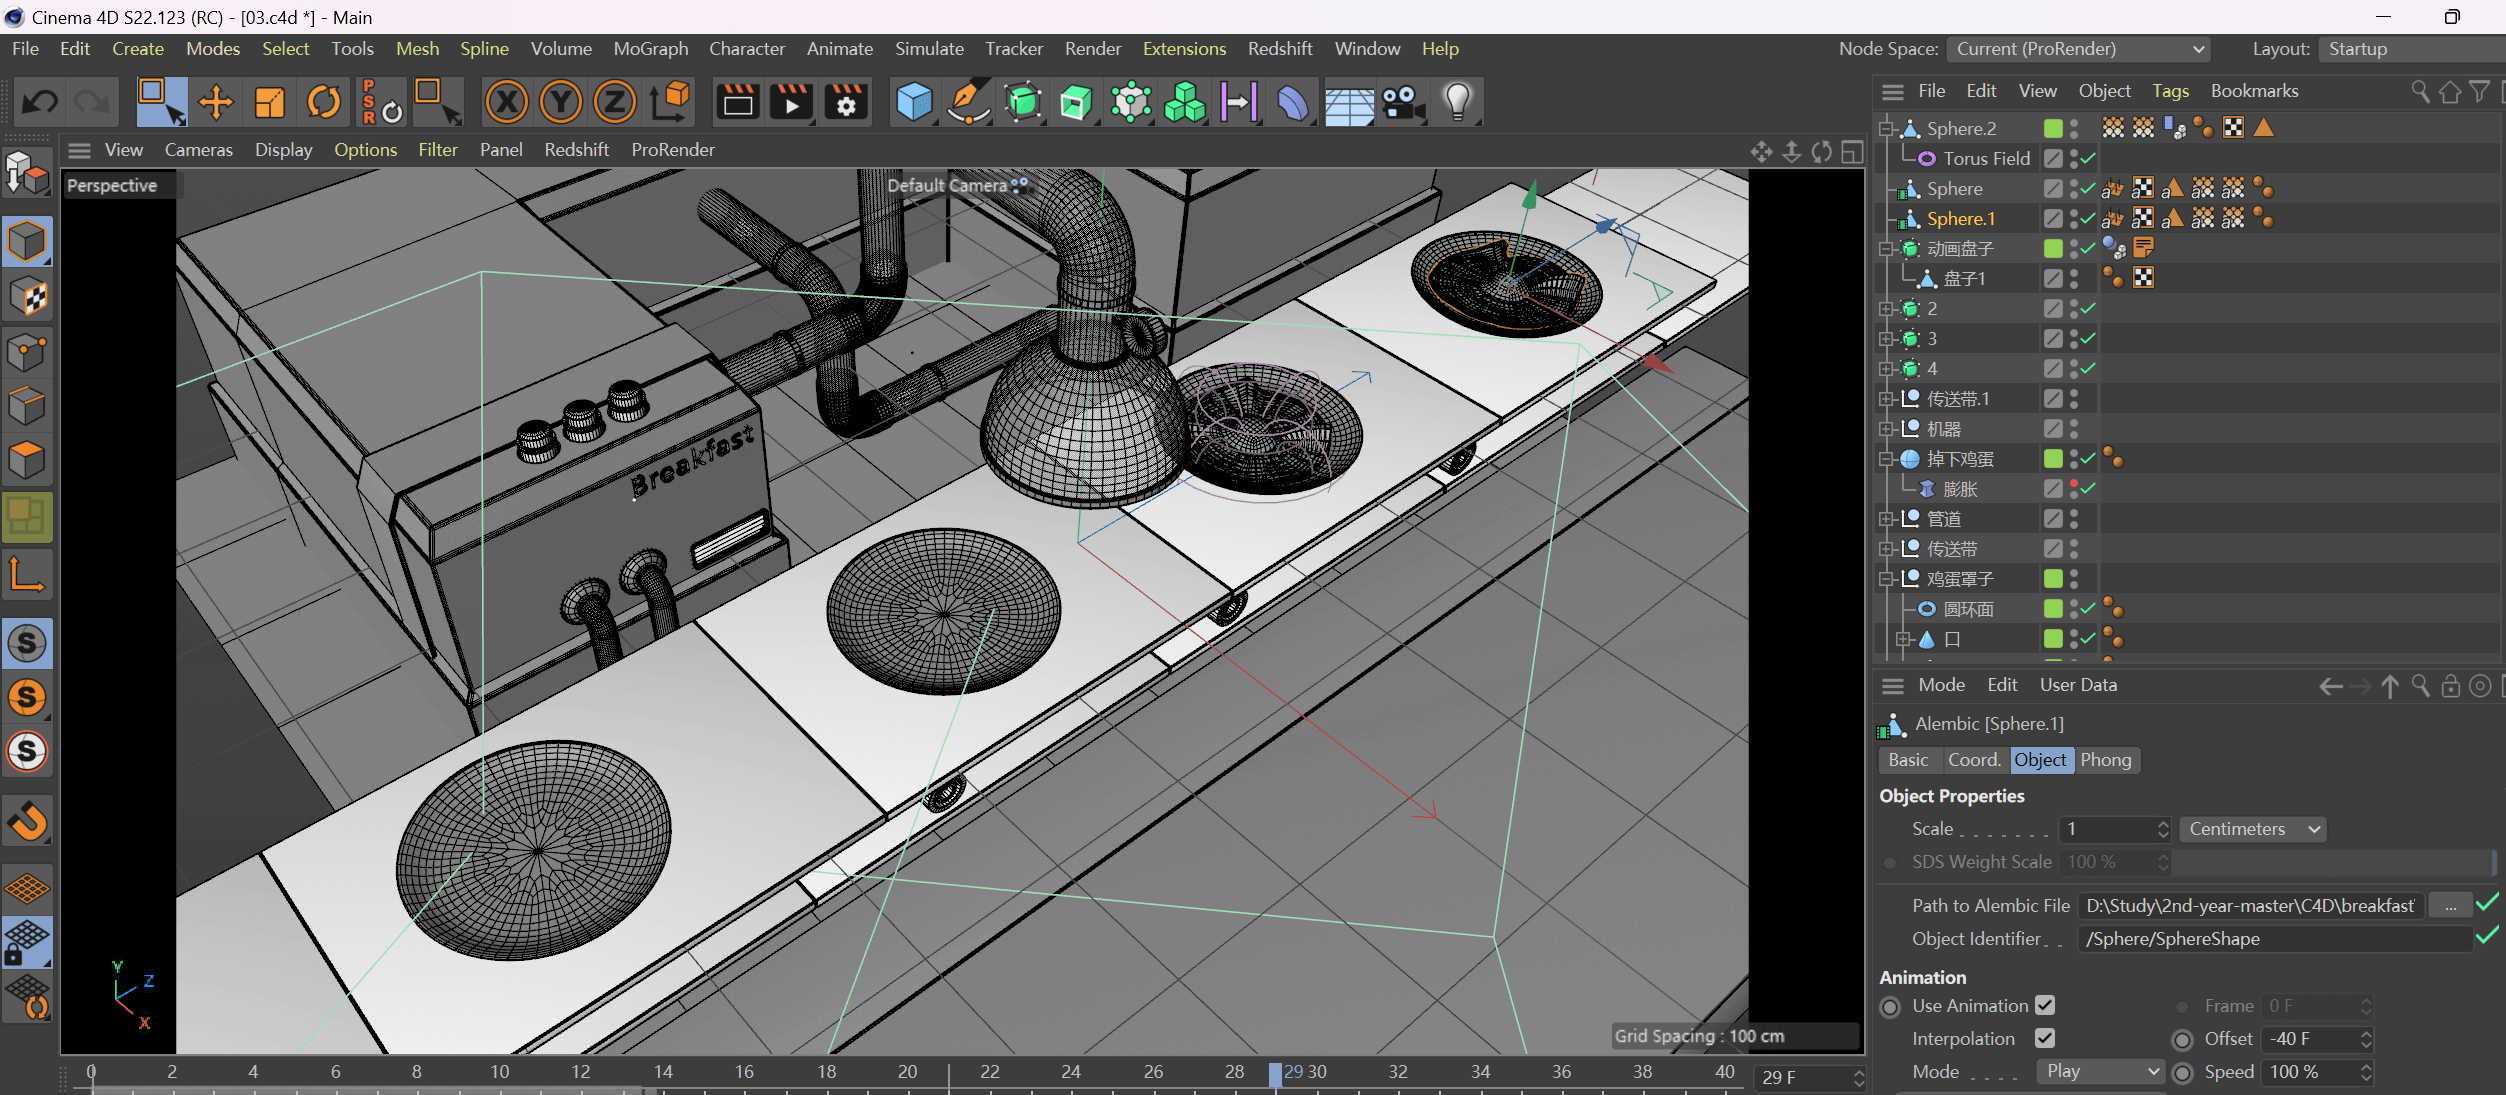Uncheck the Interpolation checkbox

(x=2045, y=1038)
